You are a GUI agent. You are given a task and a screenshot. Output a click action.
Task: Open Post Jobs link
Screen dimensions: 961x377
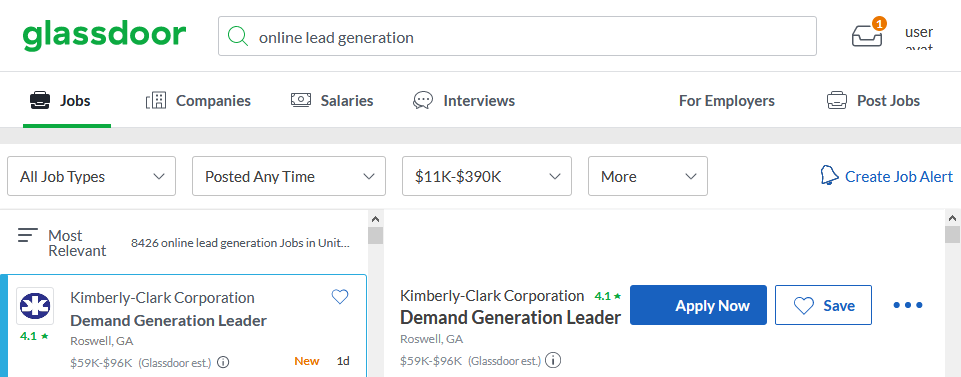873,101
